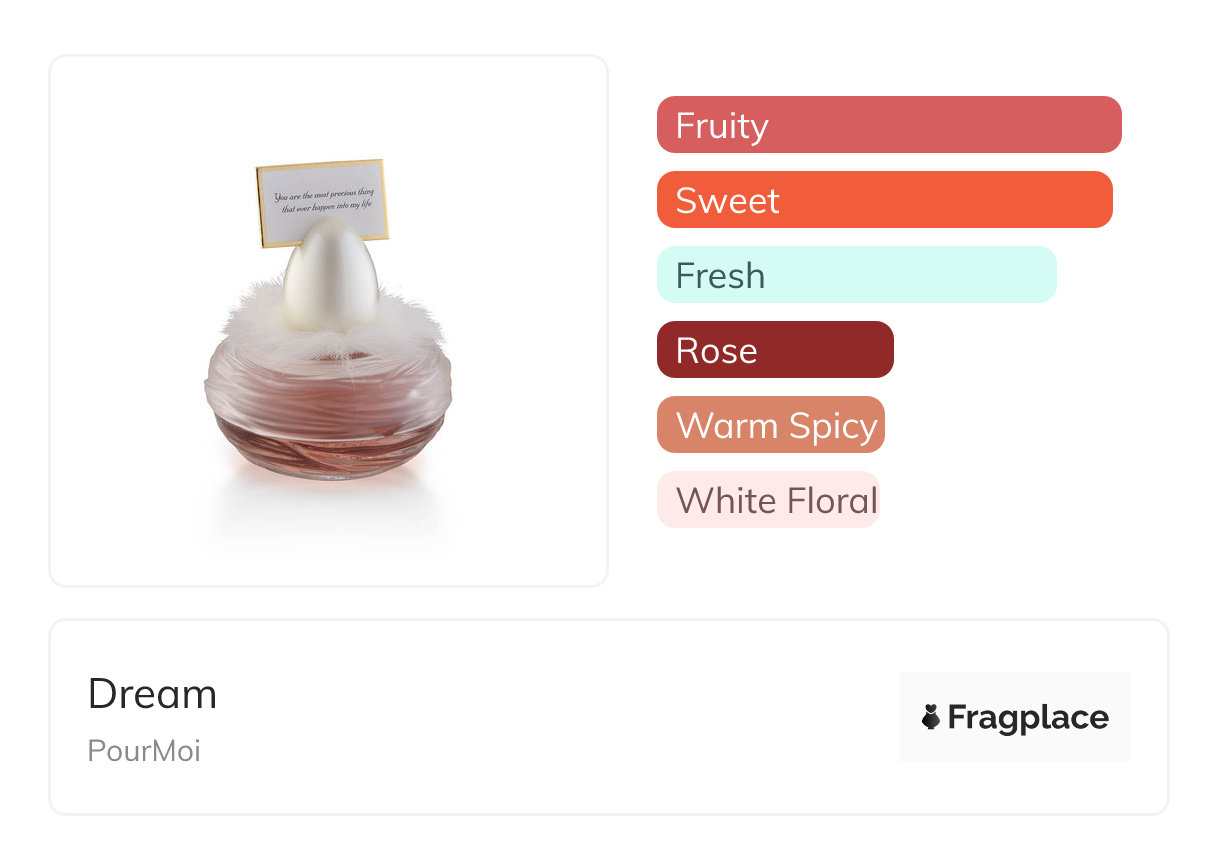Image resolution: width=1218 pixels, height=864 pixels.
Task: Select the Warm Spicy accord bar
Action: tap(771, 425)
